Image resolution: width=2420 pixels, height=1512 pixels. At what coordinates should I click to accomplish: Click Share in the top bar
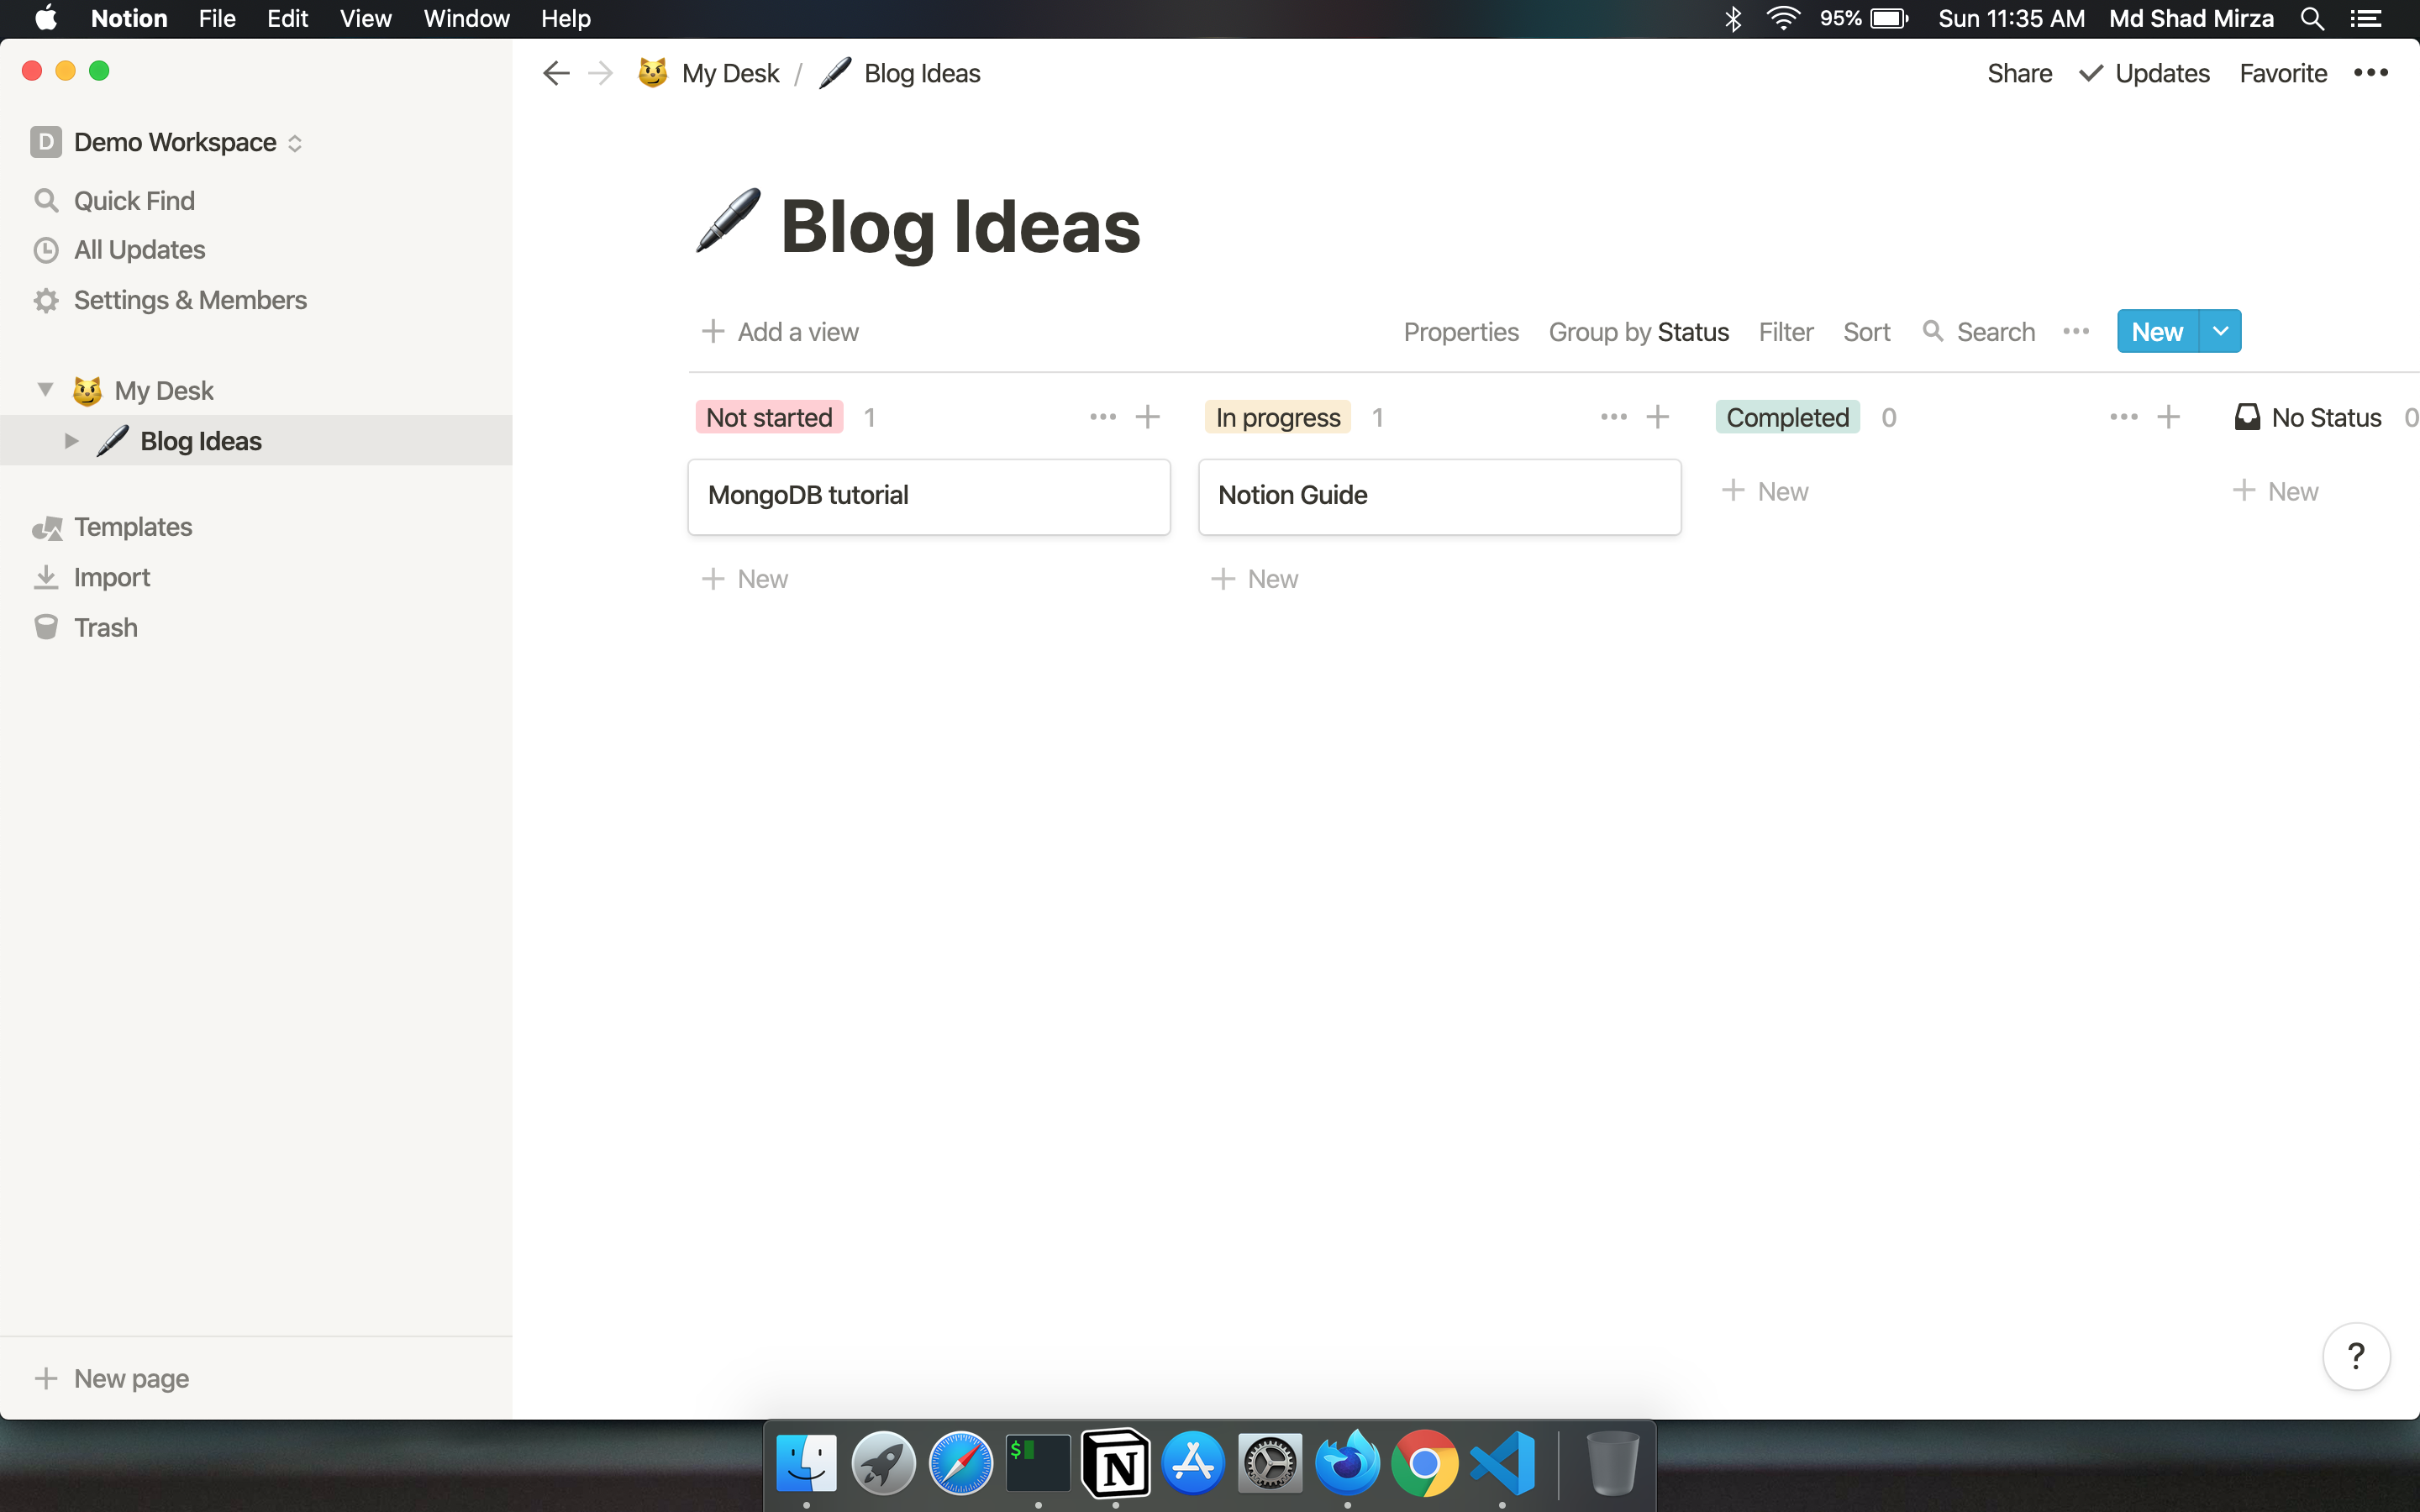tap(2019, 73)
